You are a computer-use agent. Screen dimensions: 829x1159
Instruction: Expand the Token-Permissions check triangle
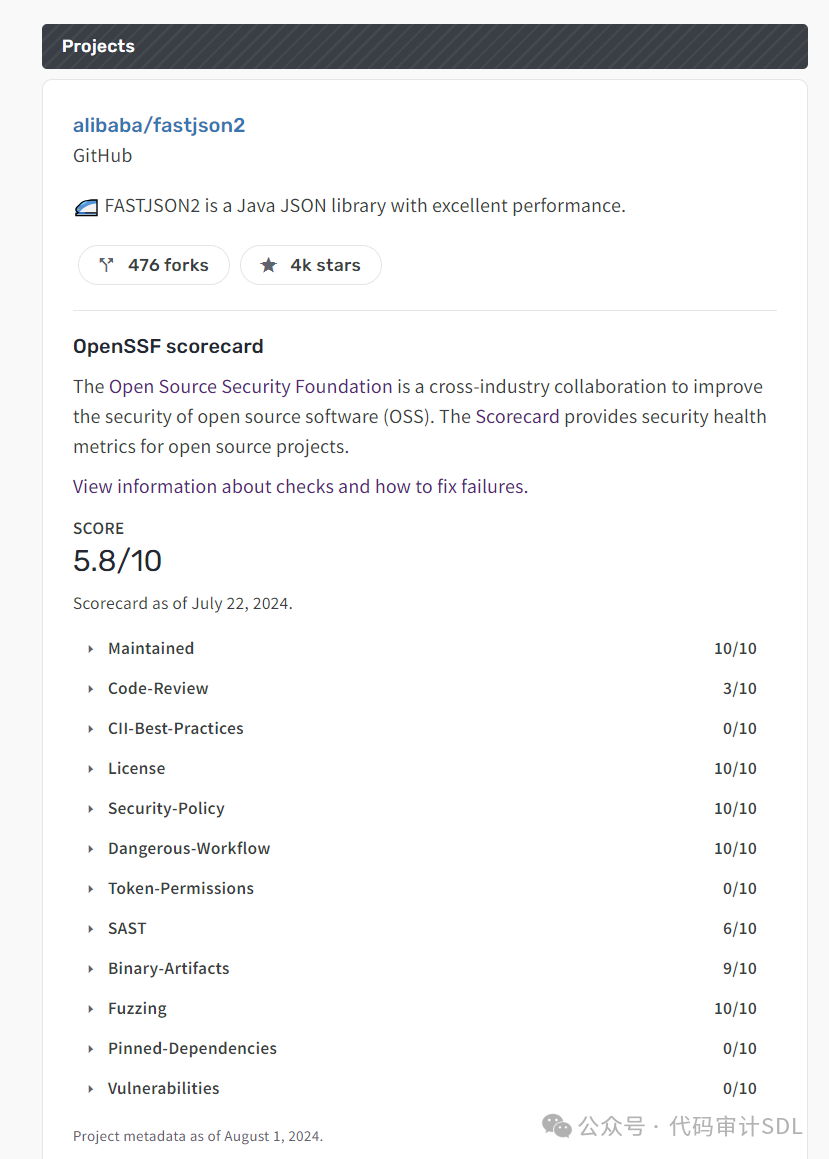tap(90, 888)
